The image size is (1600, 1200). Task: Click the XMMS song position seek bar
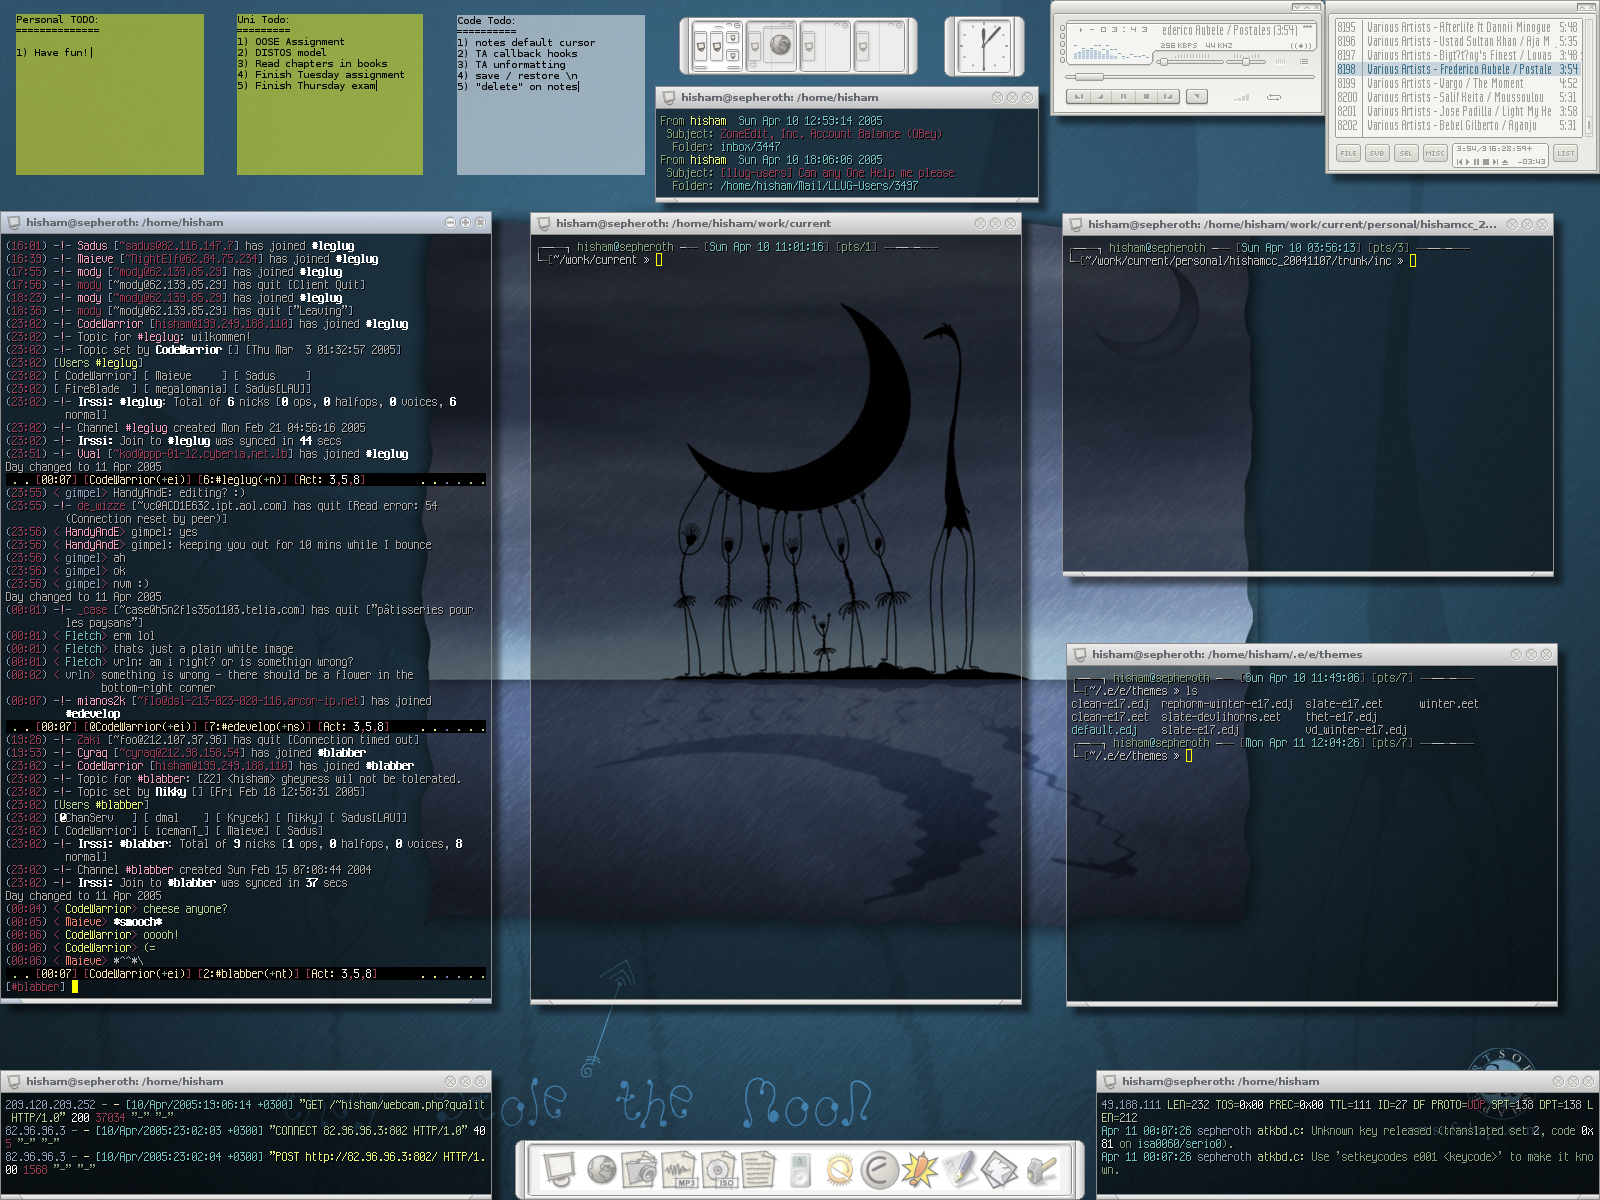(1190, 77)
